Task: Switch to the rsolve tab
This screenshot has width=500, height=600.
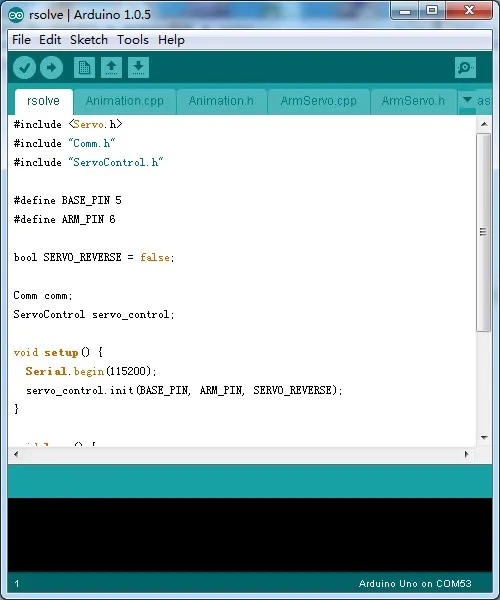Action: click(x=43, y=101)
